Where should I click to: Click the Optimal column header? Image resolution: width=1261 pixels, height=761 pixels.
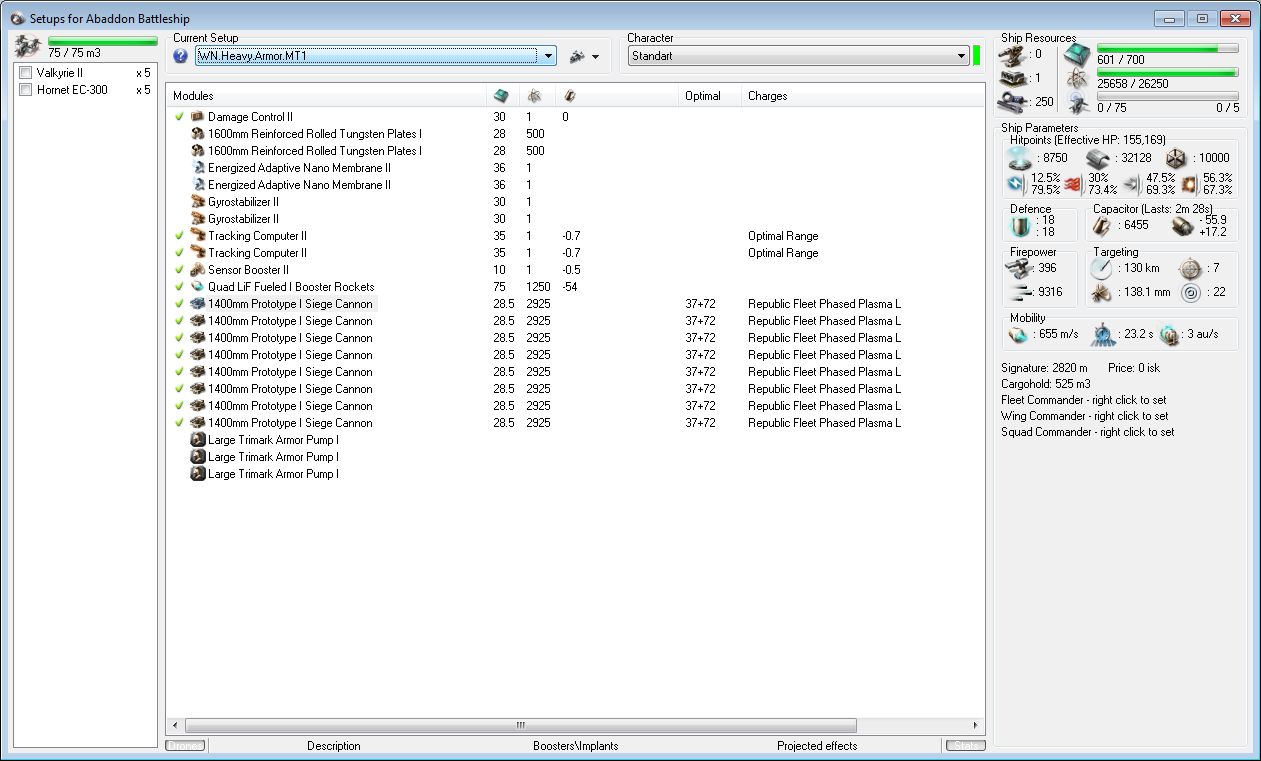coord(712,96)
